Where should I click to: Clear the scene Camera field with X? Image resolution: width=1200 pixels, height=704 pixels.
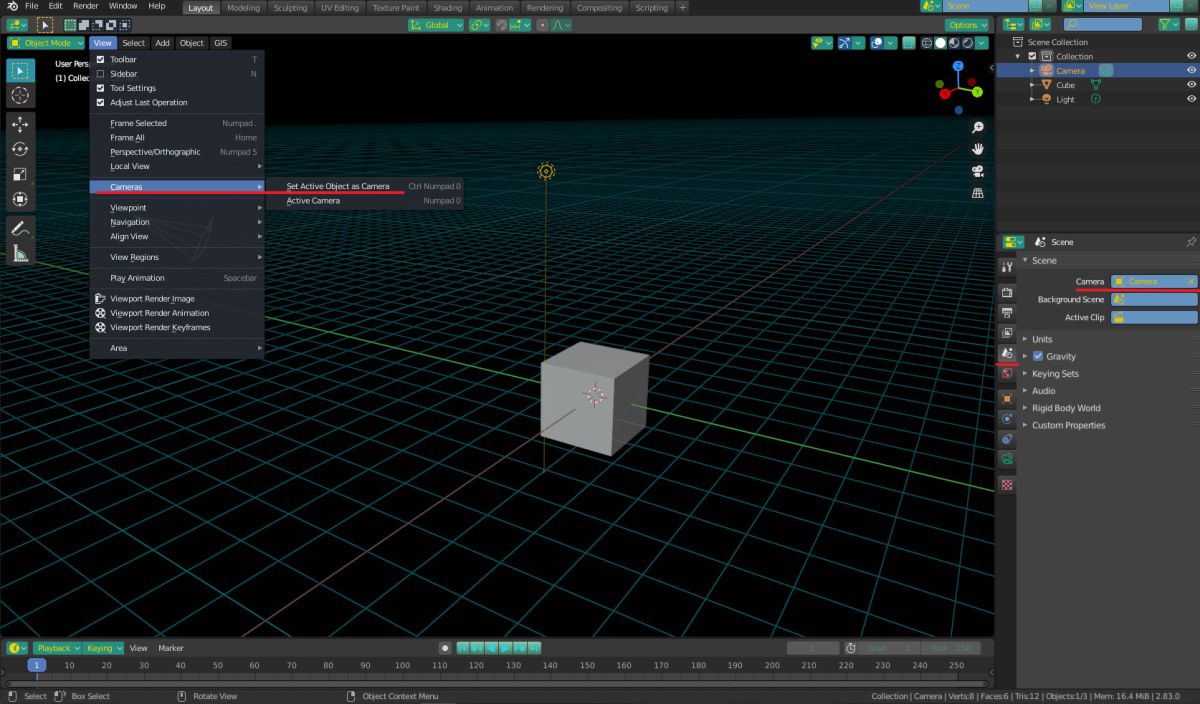(1190, 282)
